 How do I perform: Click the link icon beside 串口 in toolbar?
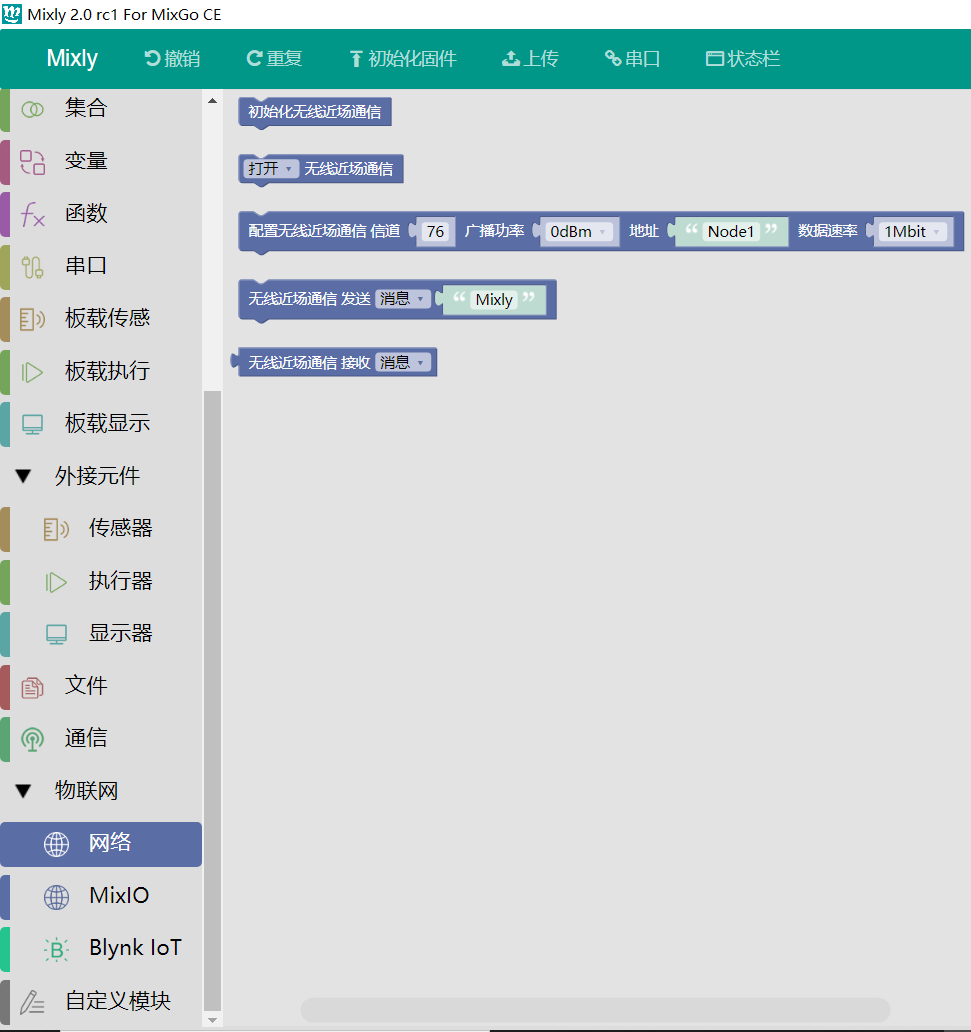(613, 59)
